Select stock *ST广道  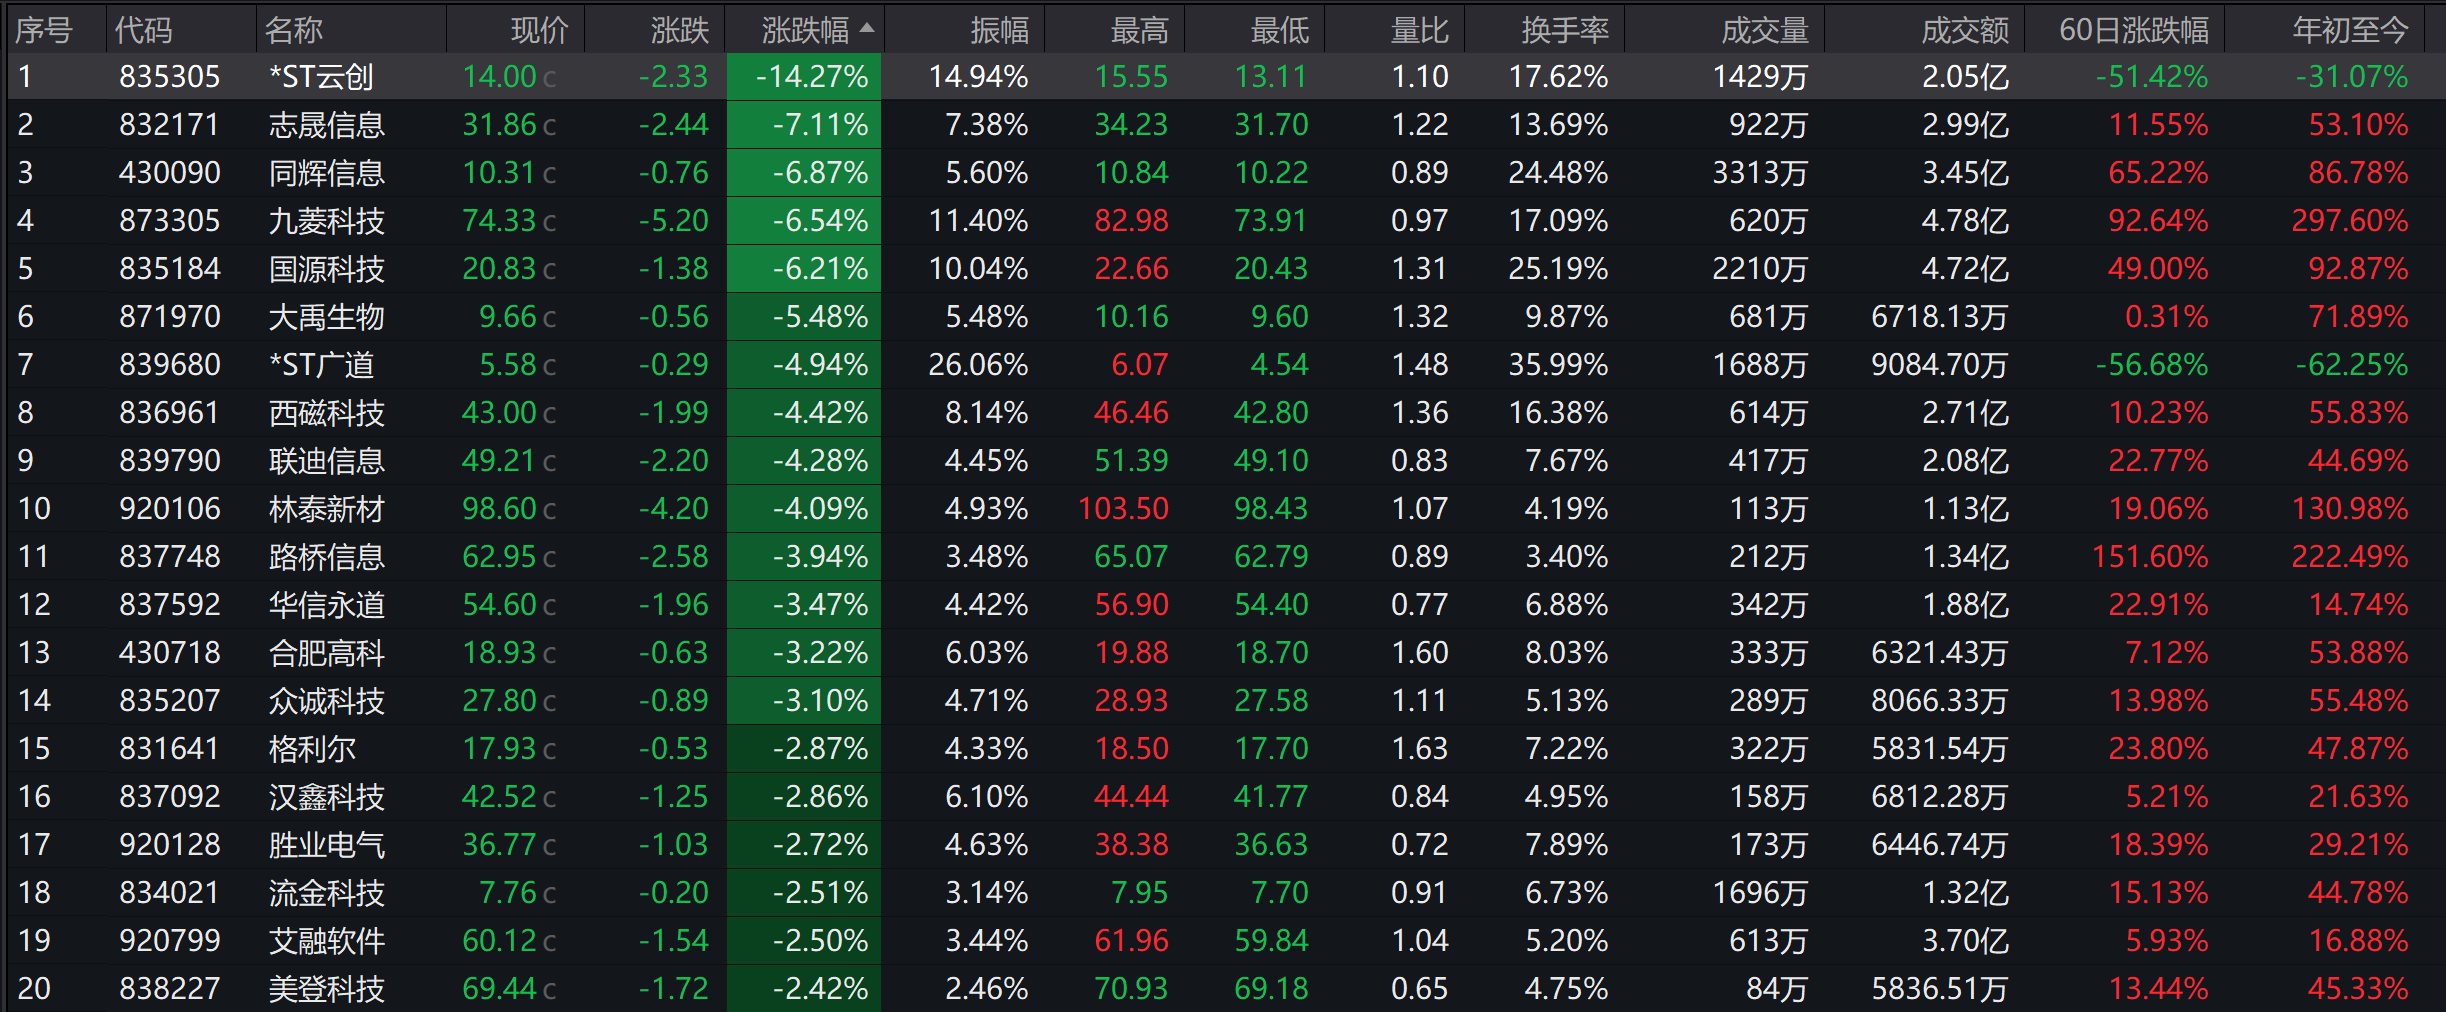click(x=321, y=365)
